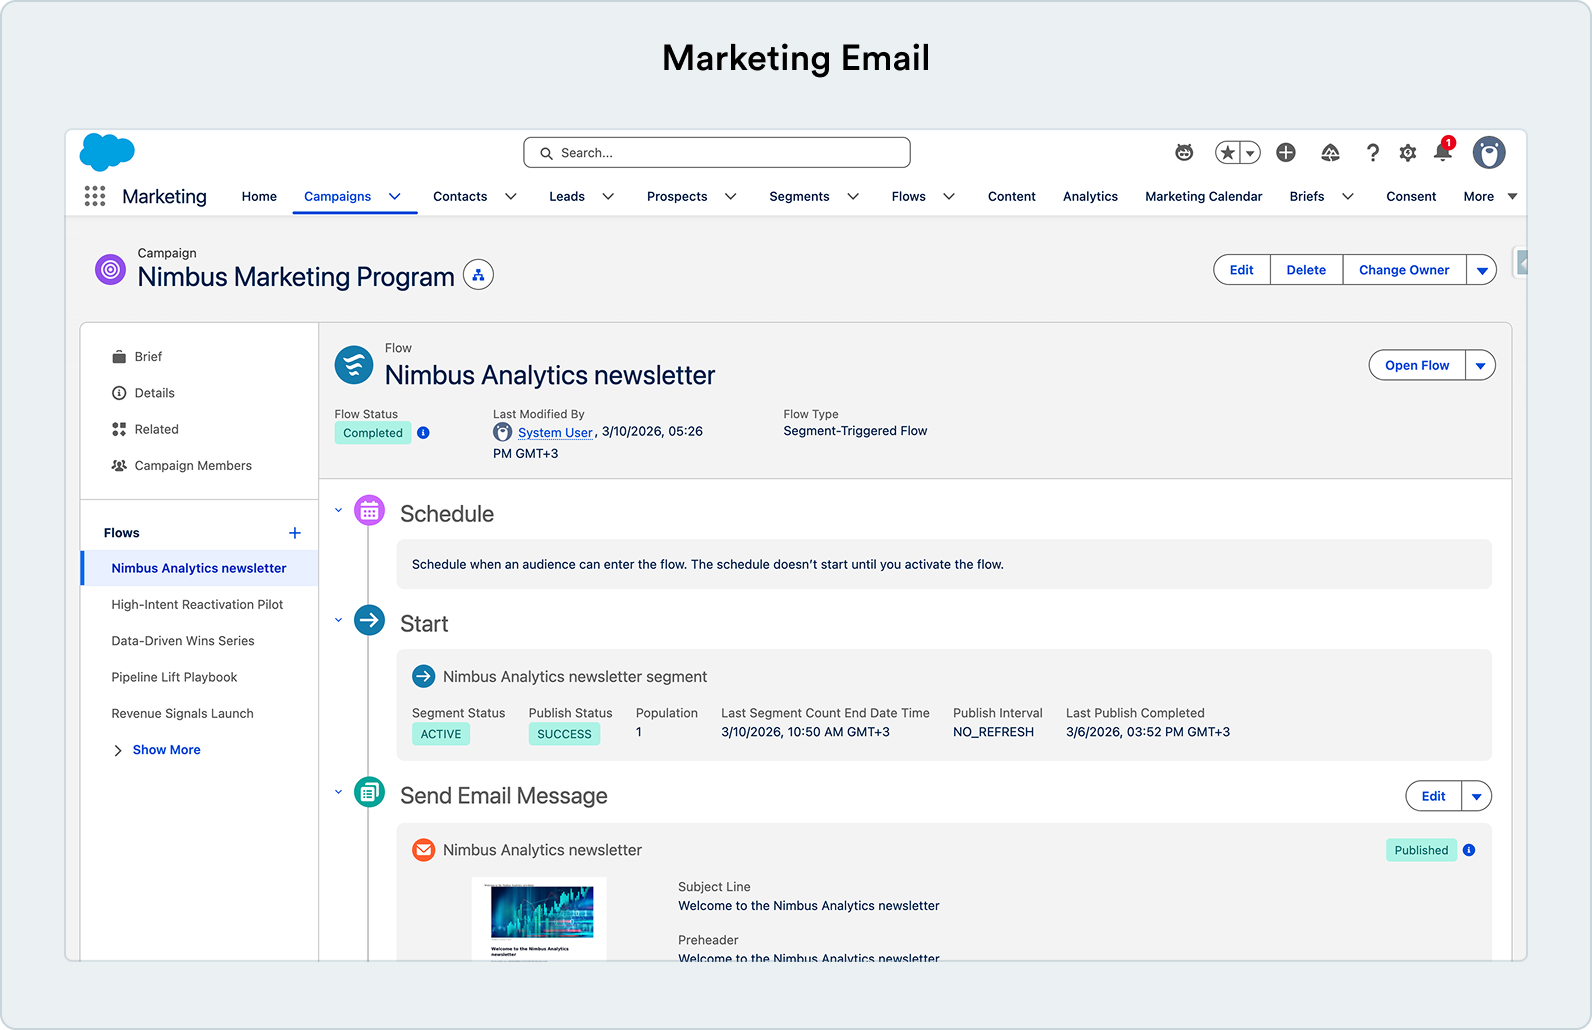Click the Salesforce cloud logo
Image resolution: width=1592 pixels, height=1030 pixels.
(107, 152)
